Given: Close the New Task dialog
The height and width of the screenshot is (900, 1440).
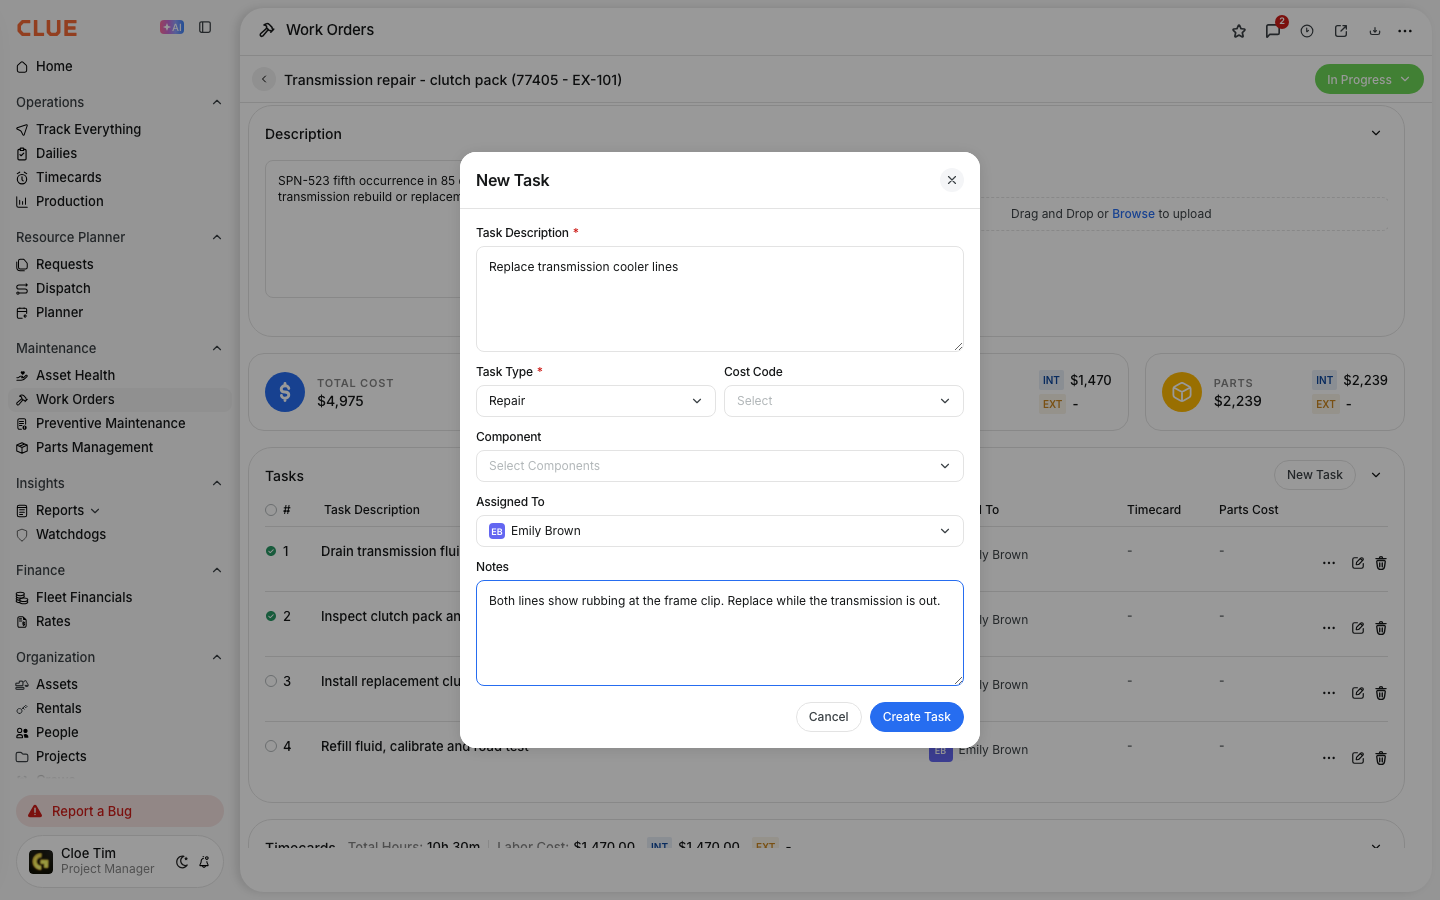Looking at the screenshot, I should (x=952, y=180).
